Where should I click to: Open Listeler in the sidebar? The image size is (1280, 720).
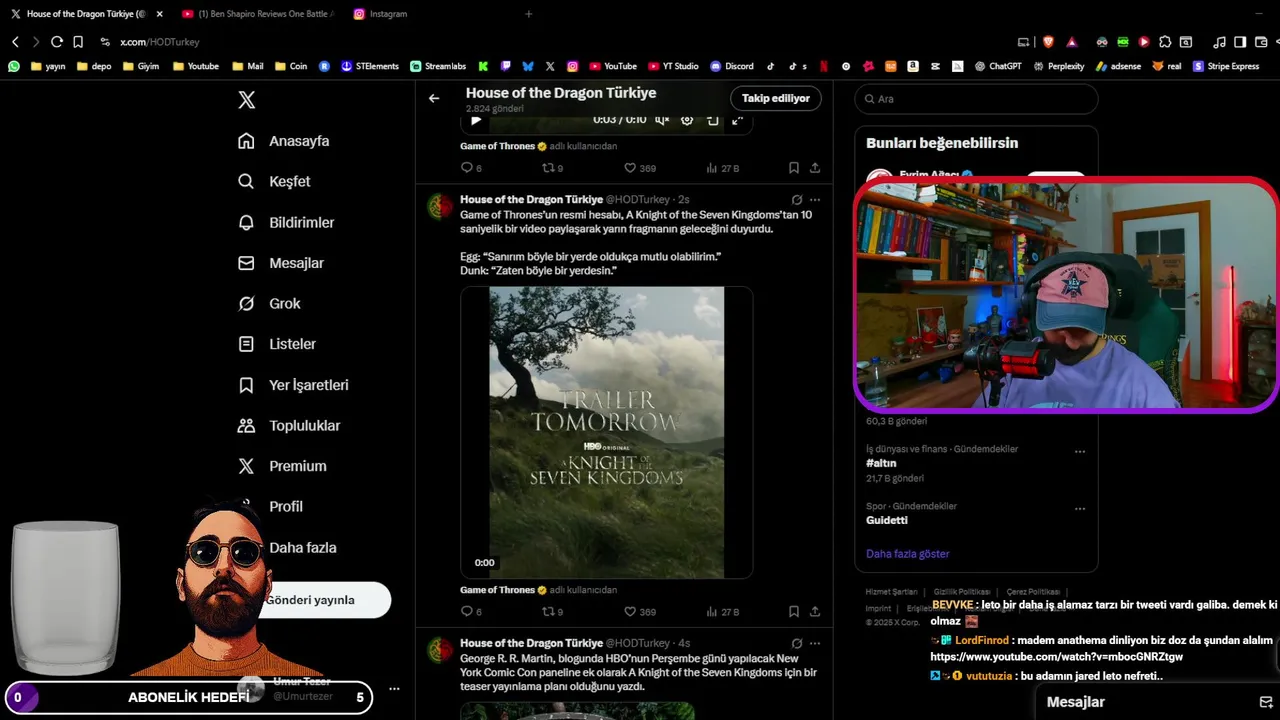click(277, 344)
